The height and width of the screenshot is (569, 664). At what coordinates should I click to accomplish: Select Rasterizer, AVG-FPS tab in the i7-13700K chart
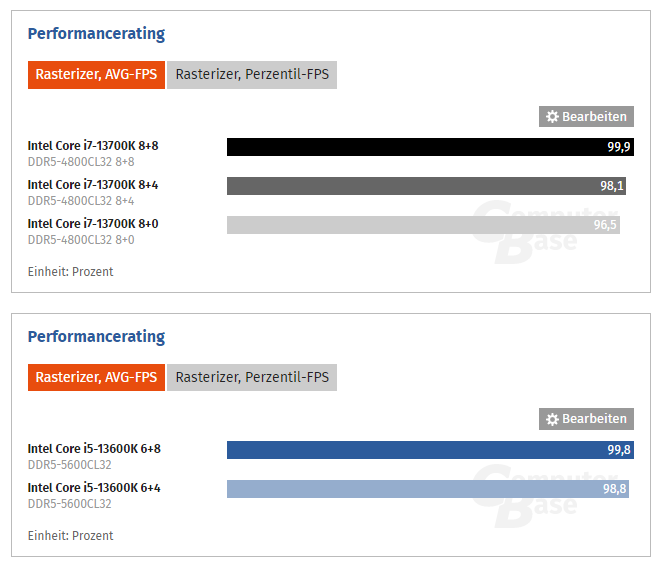tap(96, 75)
